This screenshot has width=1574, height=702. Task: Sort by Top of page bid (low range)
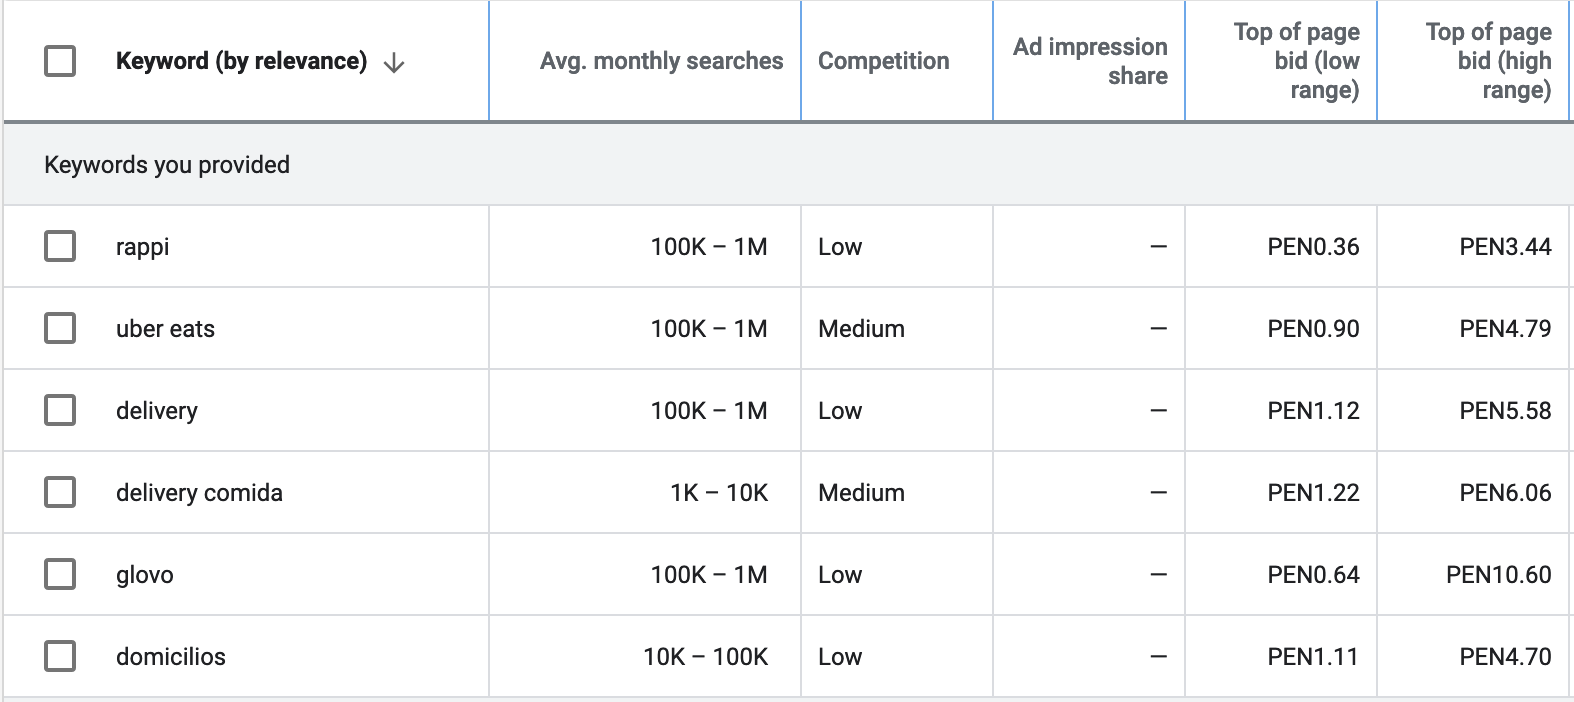click(x=1297, y=61)
